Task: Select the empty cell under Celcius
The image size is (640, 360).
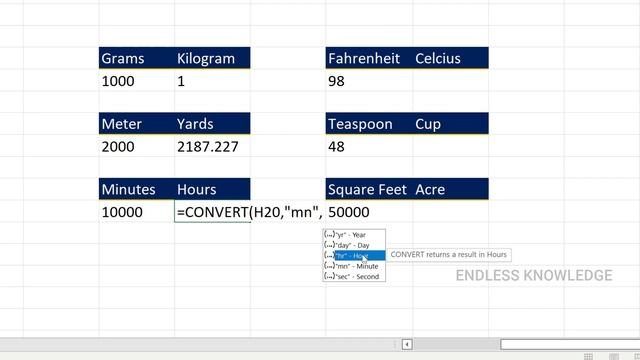Action: point(451,80)
